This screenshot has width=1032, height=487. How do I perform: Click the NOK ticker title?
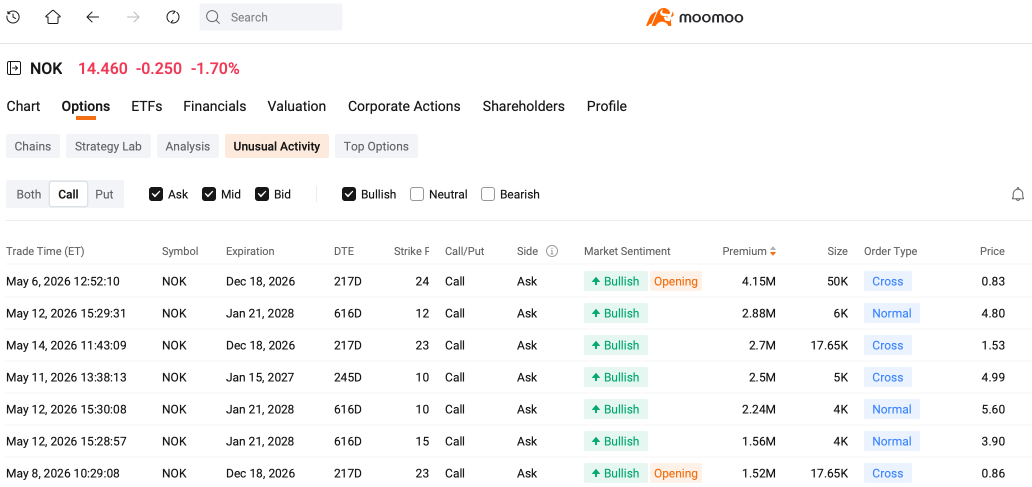click(46, 68)
